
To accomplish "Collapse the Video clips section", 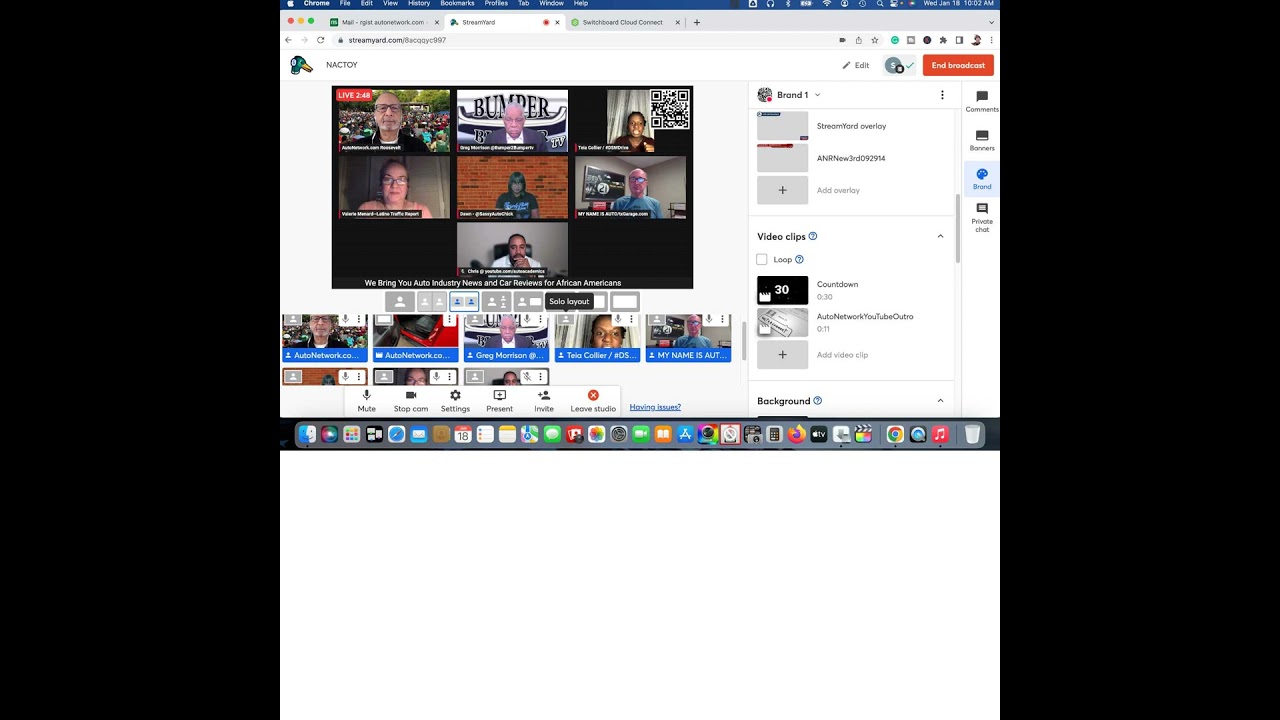I will pos(940,236).
